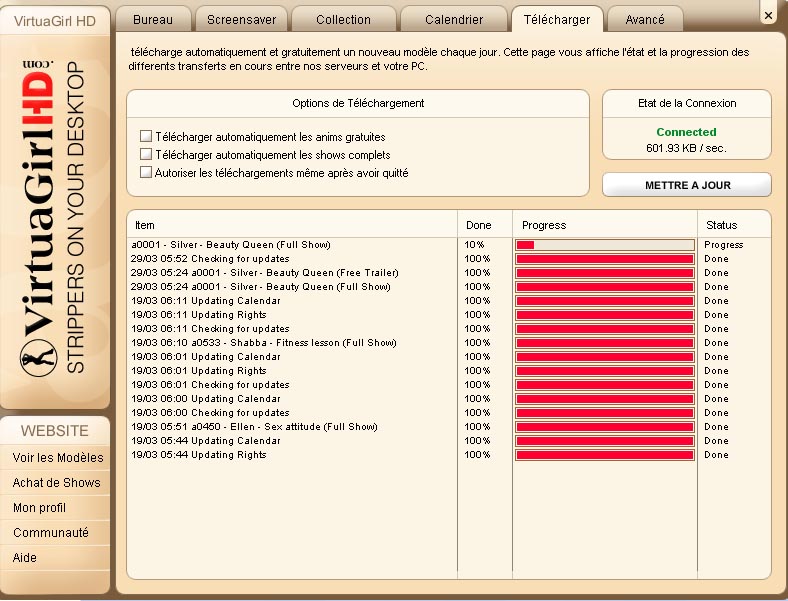
Task: Open the Aide help link
Action: tap(25, 558)
